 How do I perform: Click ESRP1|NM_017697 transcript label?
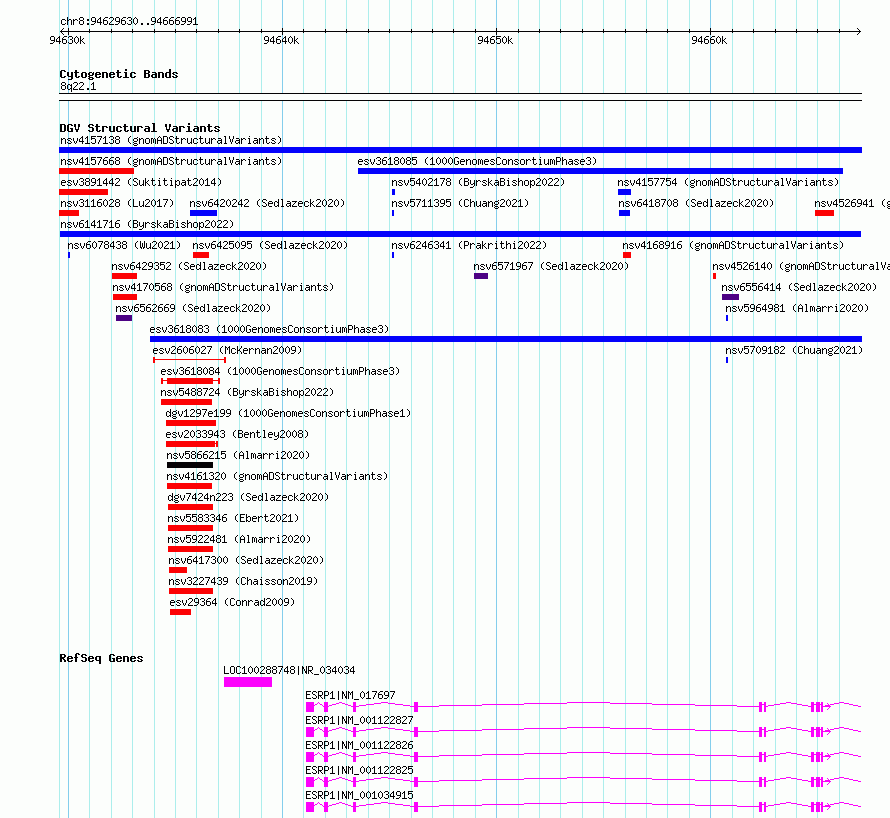click(350, 695)
